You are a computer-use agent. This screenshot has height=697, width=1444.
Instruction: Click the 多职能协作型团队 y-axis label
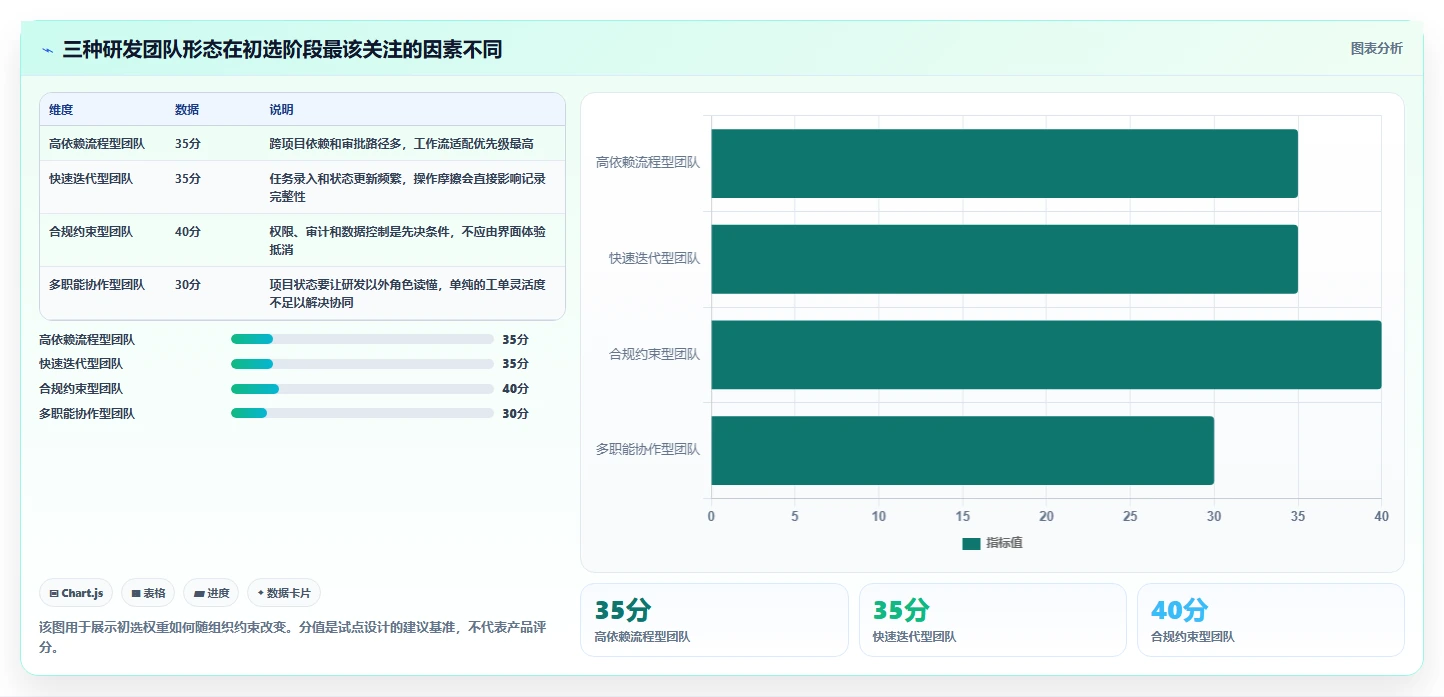point(648,450)
